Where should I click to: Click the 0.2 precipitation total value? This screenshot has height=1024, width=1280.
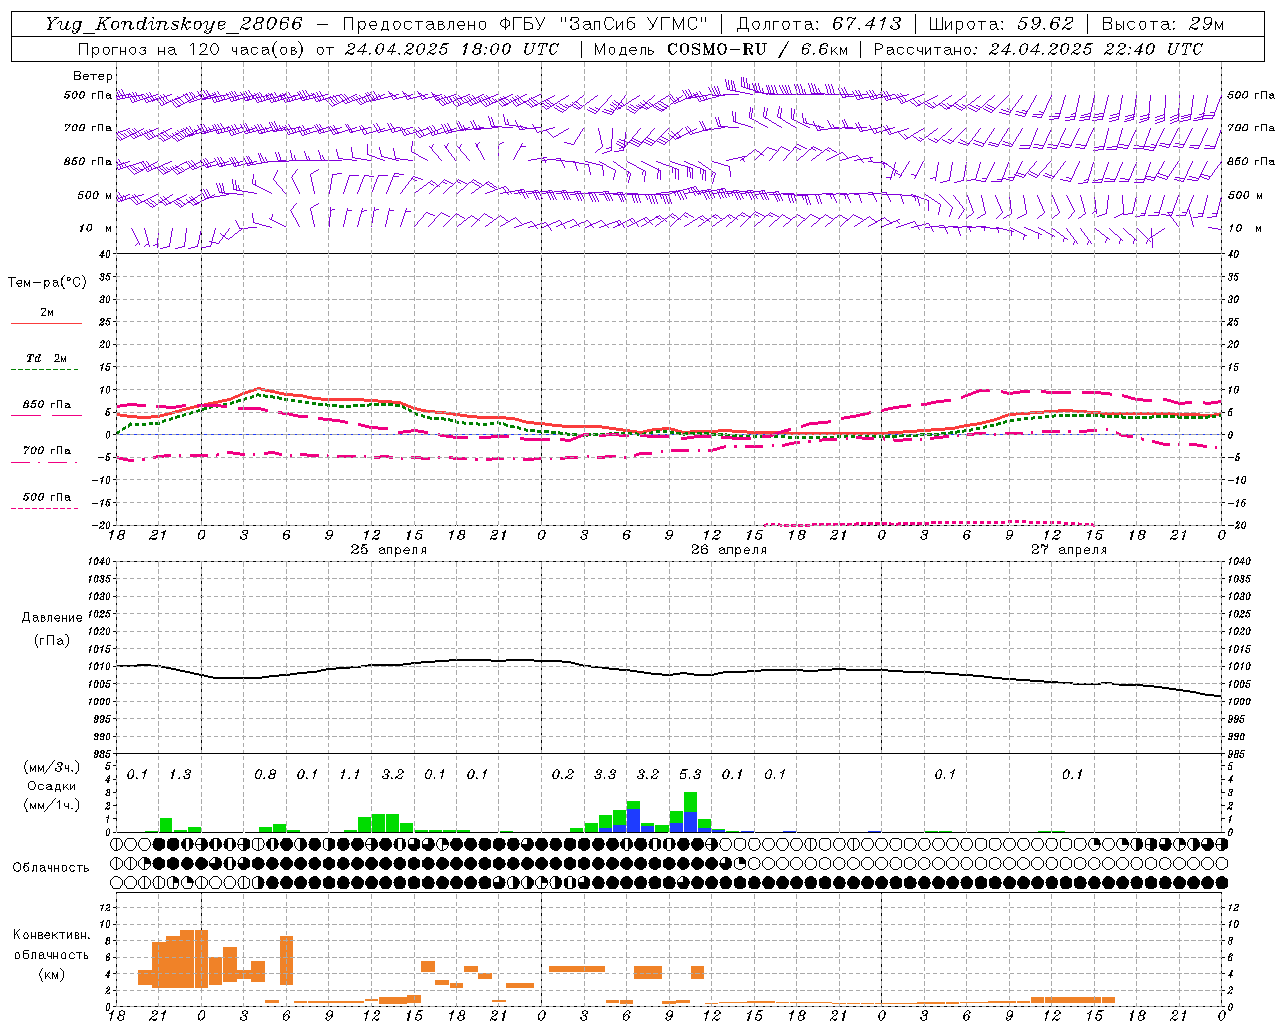click(x=563, y=775)
